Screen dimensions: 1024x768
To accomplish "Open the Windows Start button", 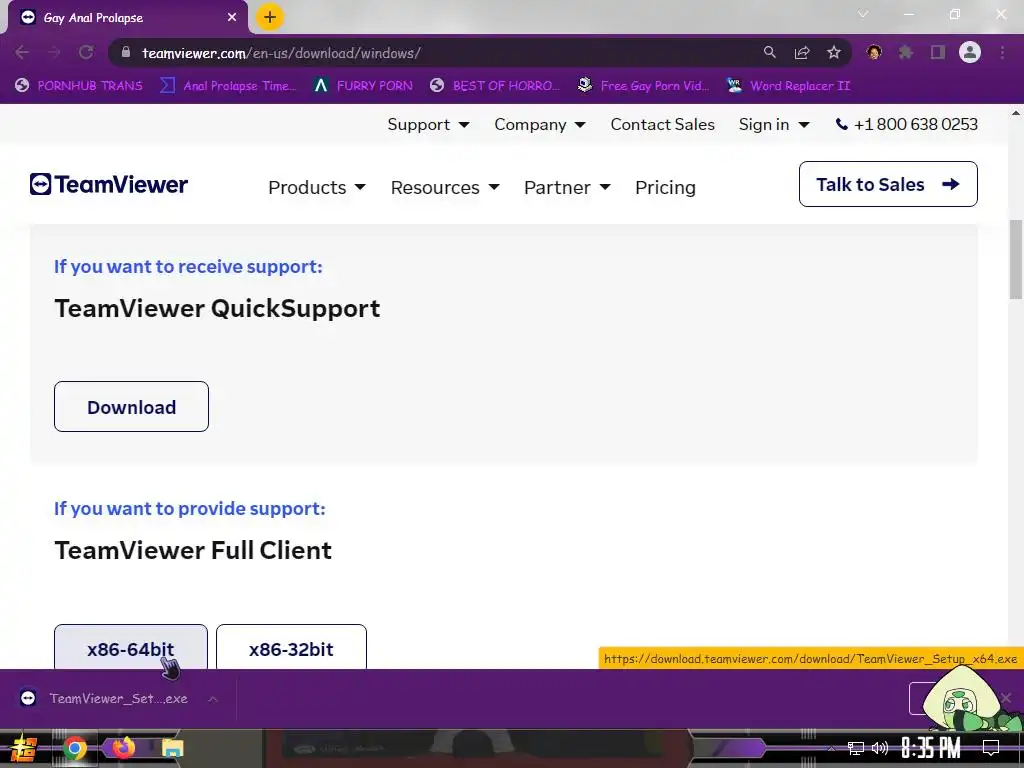I will (24, 748).
